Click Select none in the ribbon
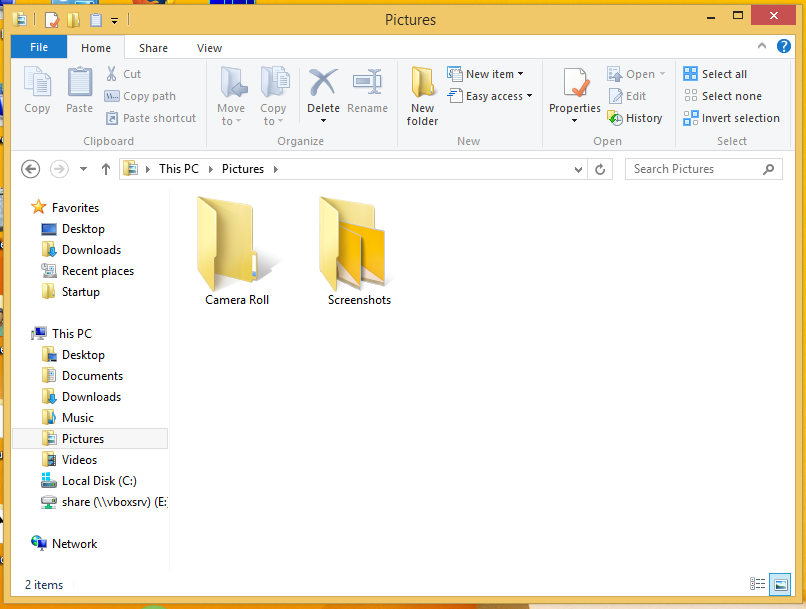The image size is (806, 609). point(720,95)
